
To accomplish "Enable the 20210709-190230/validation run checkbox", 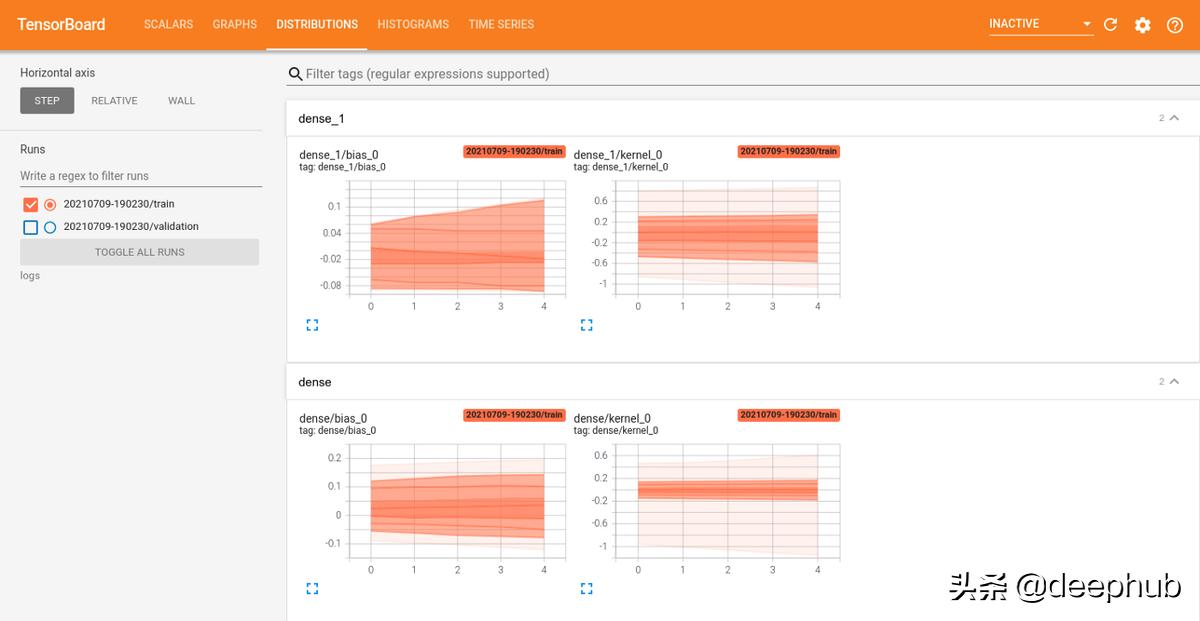I will pos(30,227).
